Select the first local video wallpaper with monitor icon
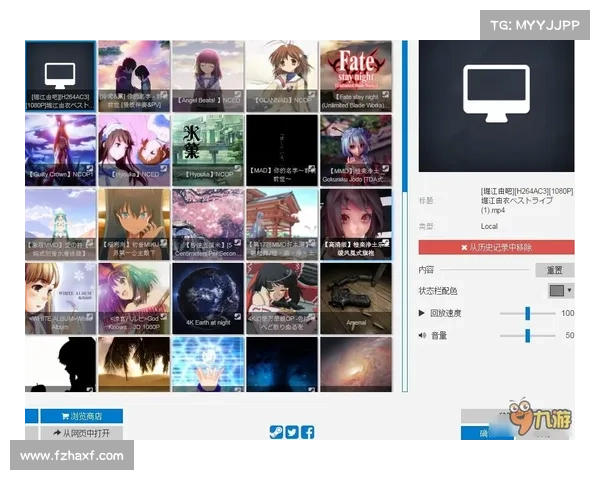The image size is (600, 480). tap(60, 76)
